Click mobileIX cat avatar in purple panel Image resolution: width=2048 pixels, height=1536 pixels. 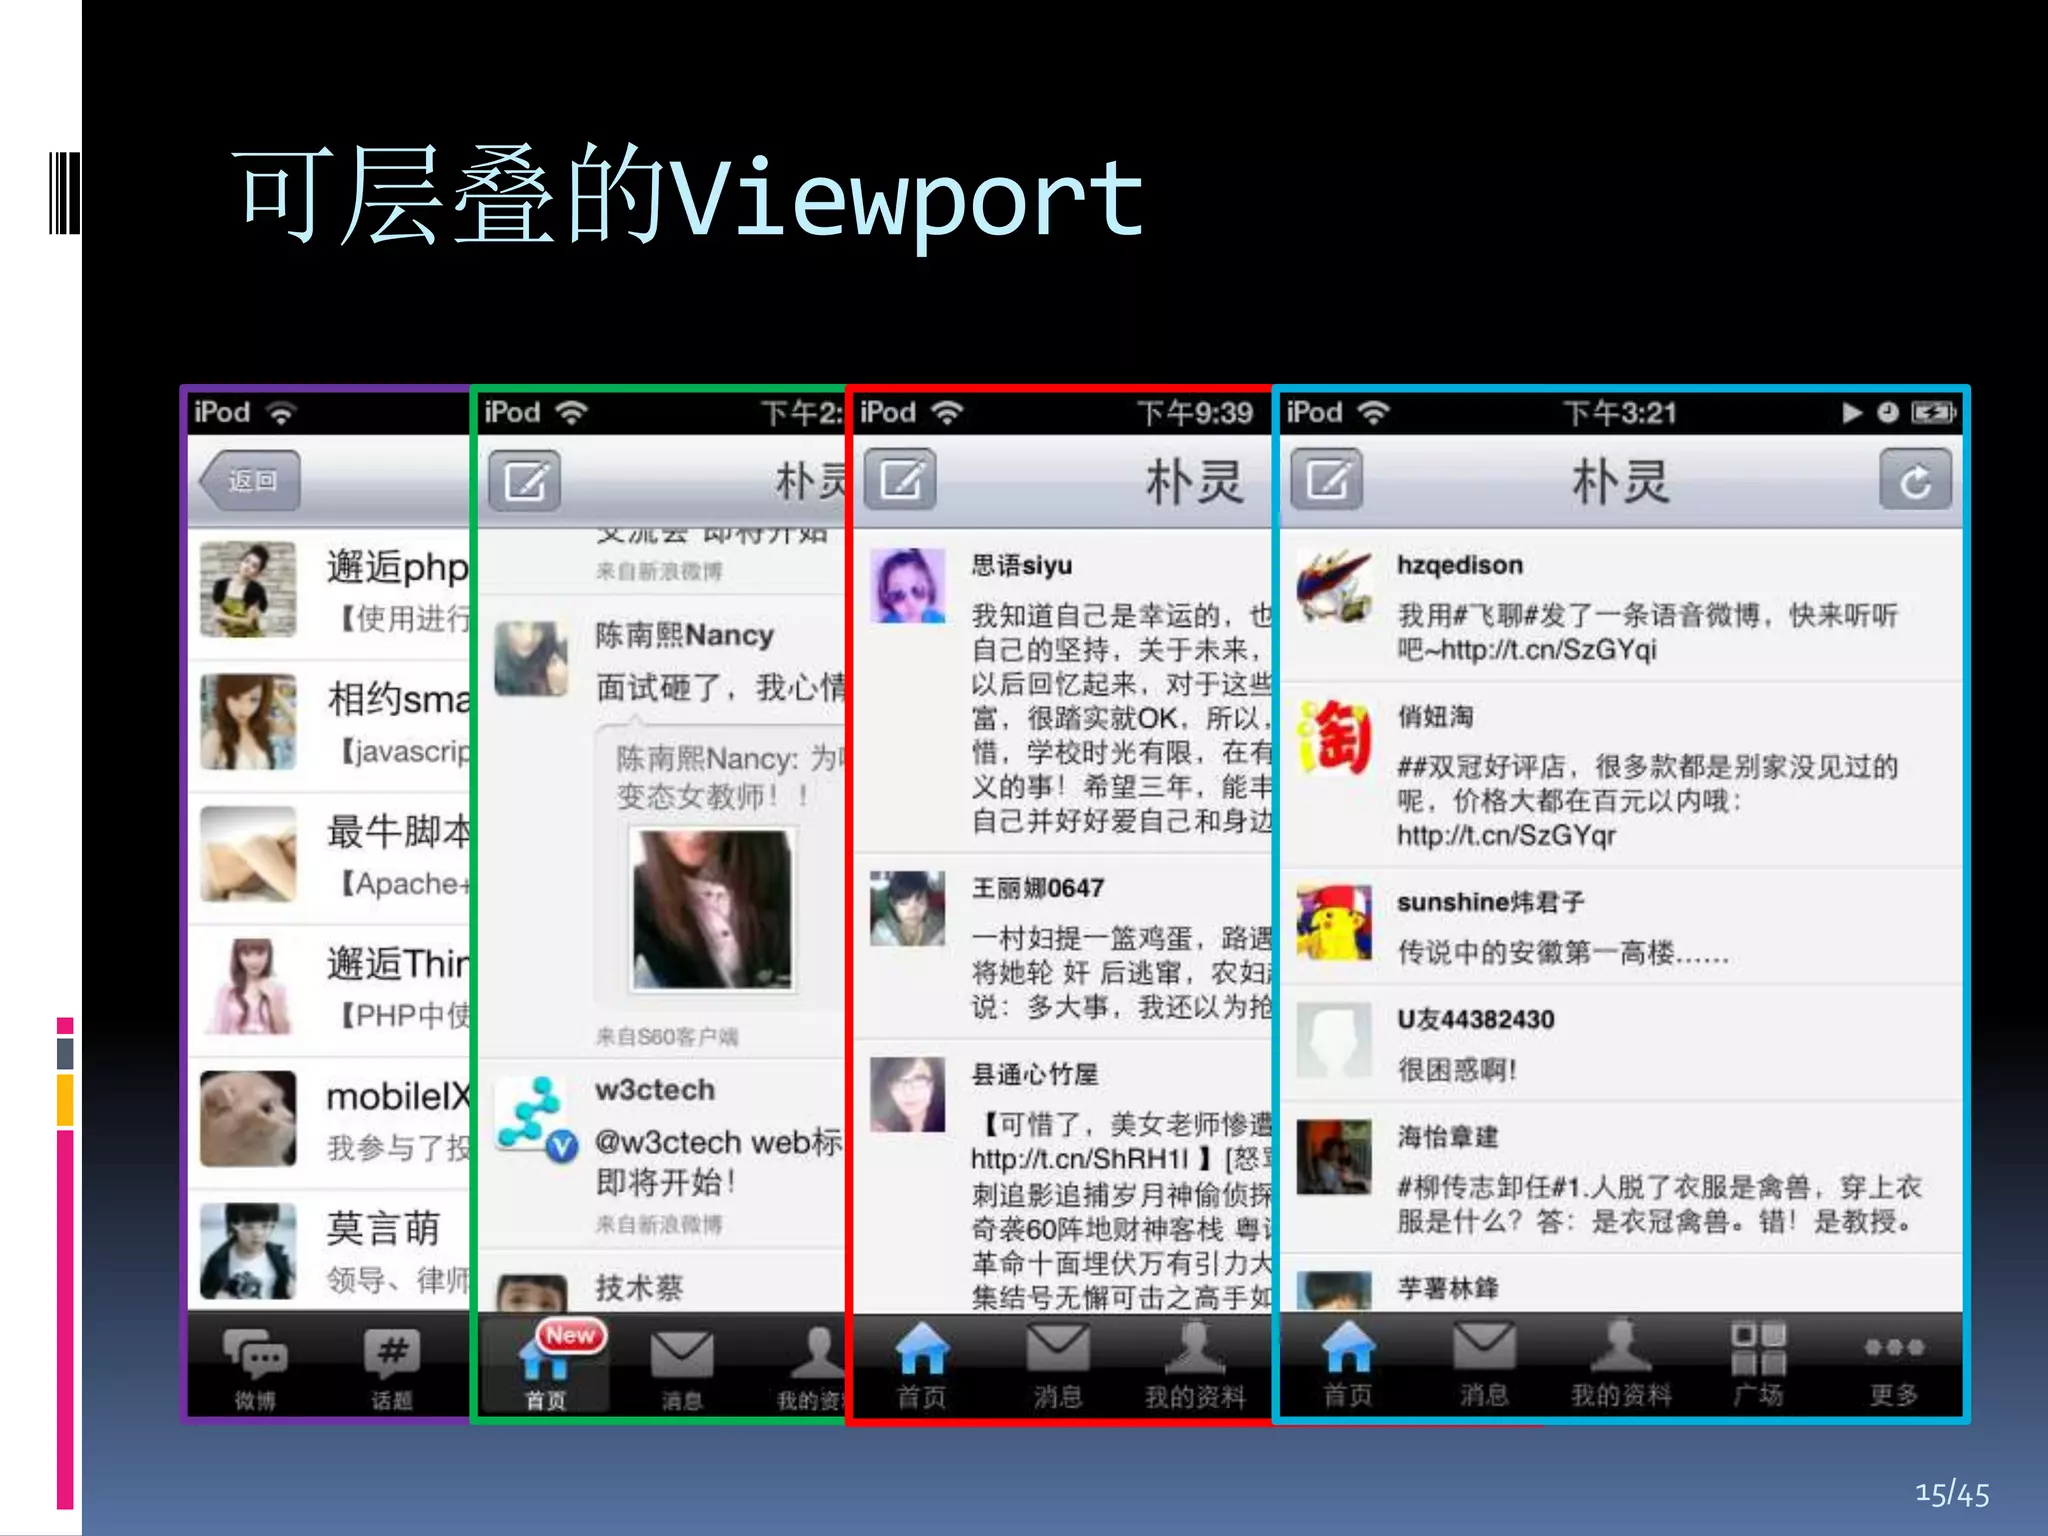tap(248, 1119)
